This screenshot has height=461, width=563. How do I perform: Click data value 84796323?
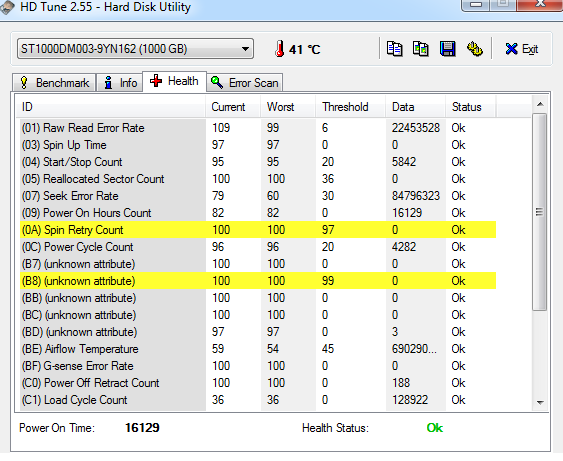pyautogui.click(x=415, y=196)
